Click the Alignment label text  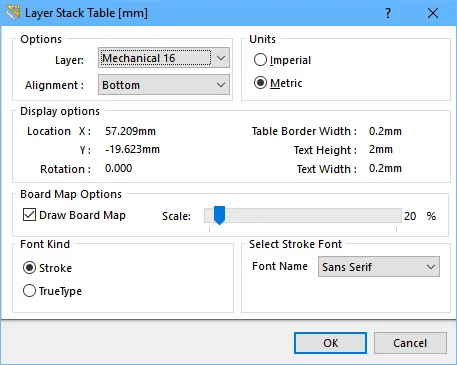54,85
